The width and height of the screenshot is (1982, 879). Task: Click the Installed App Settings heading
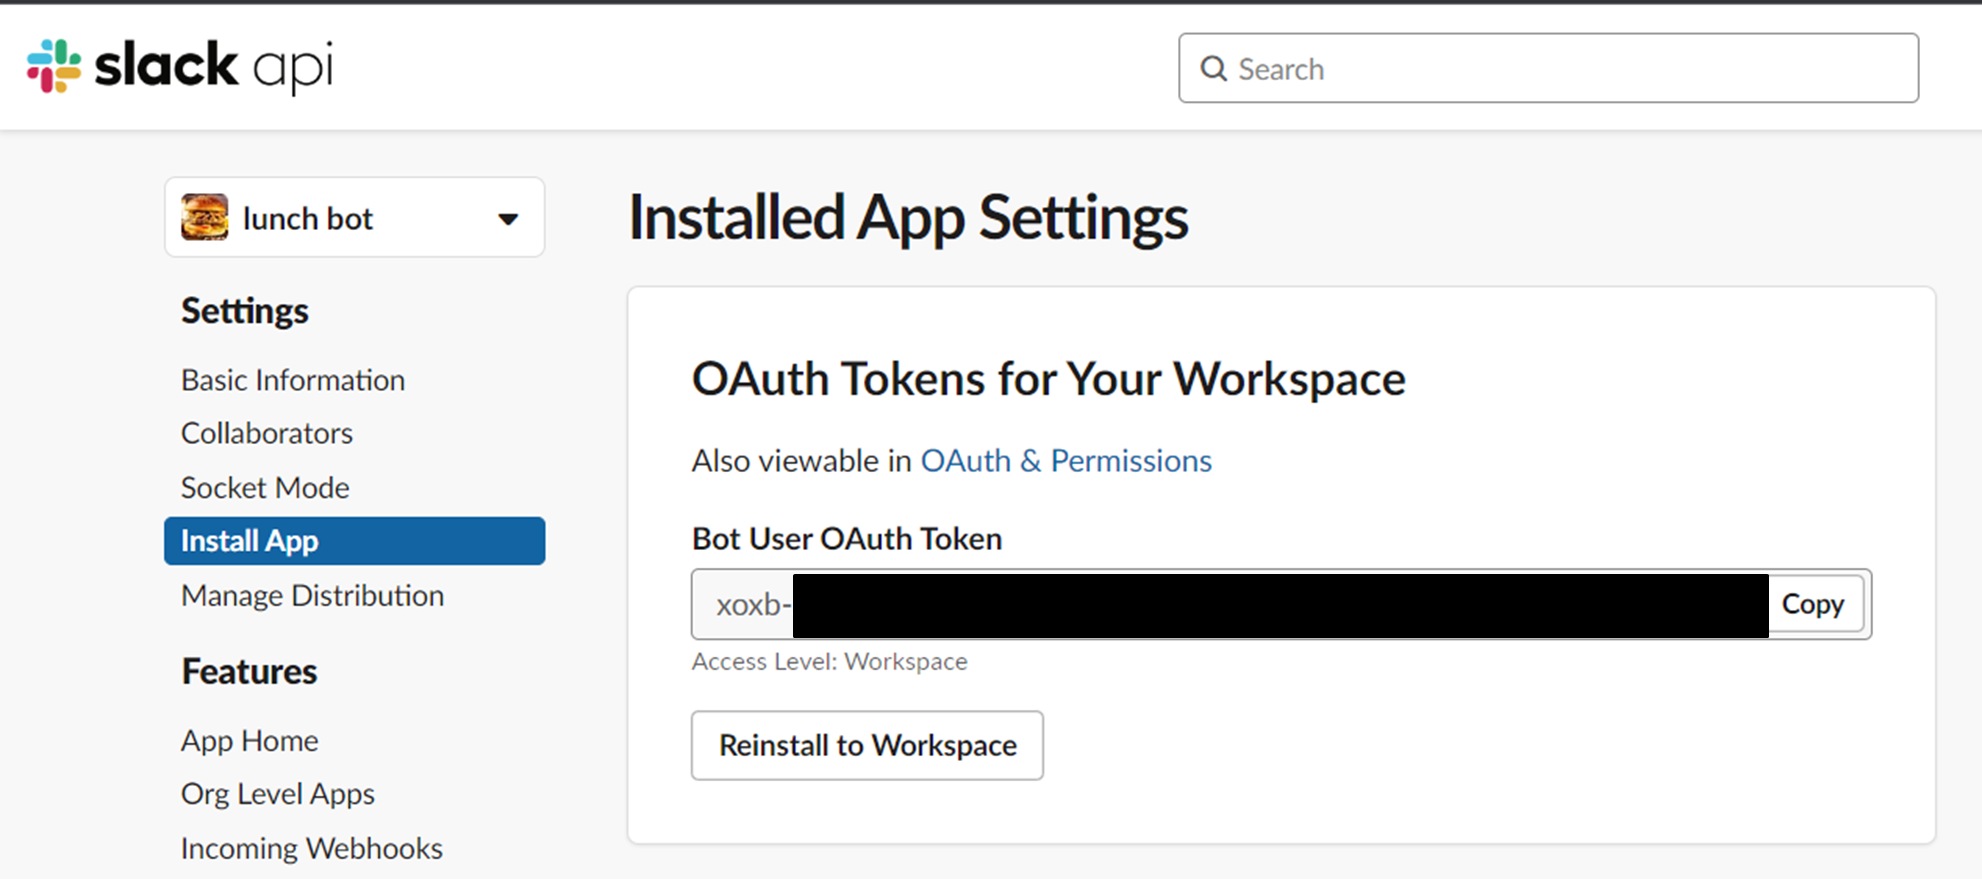tap(908, 217)
